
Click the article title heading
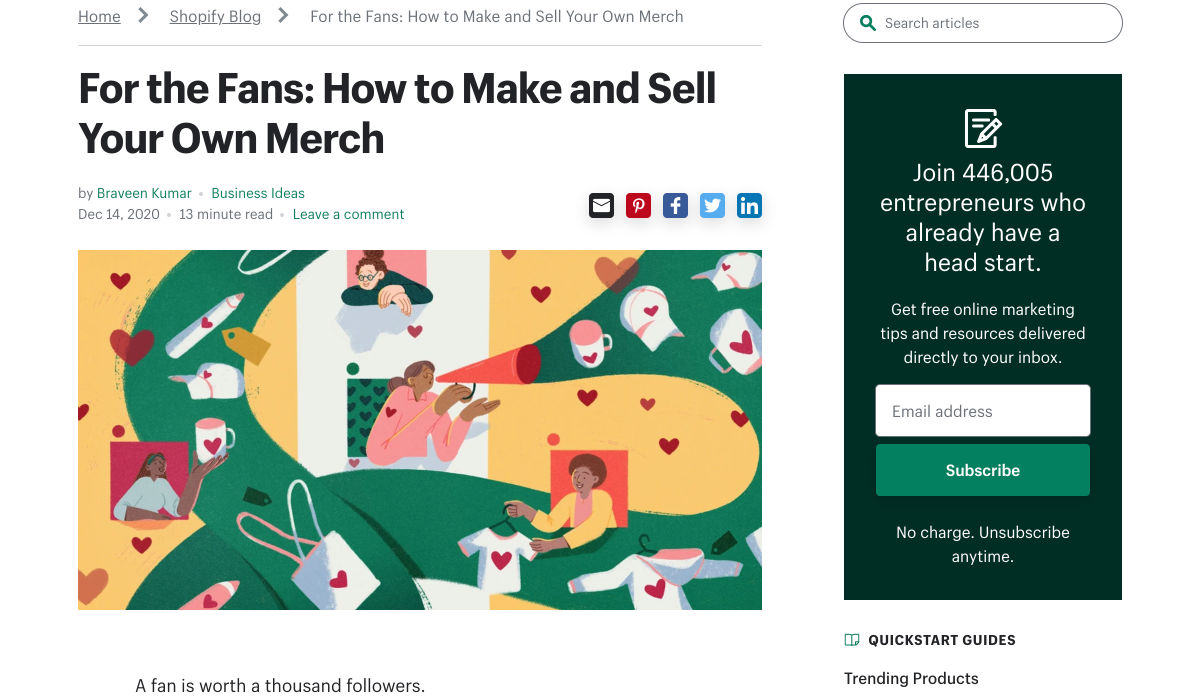[397, 113]
